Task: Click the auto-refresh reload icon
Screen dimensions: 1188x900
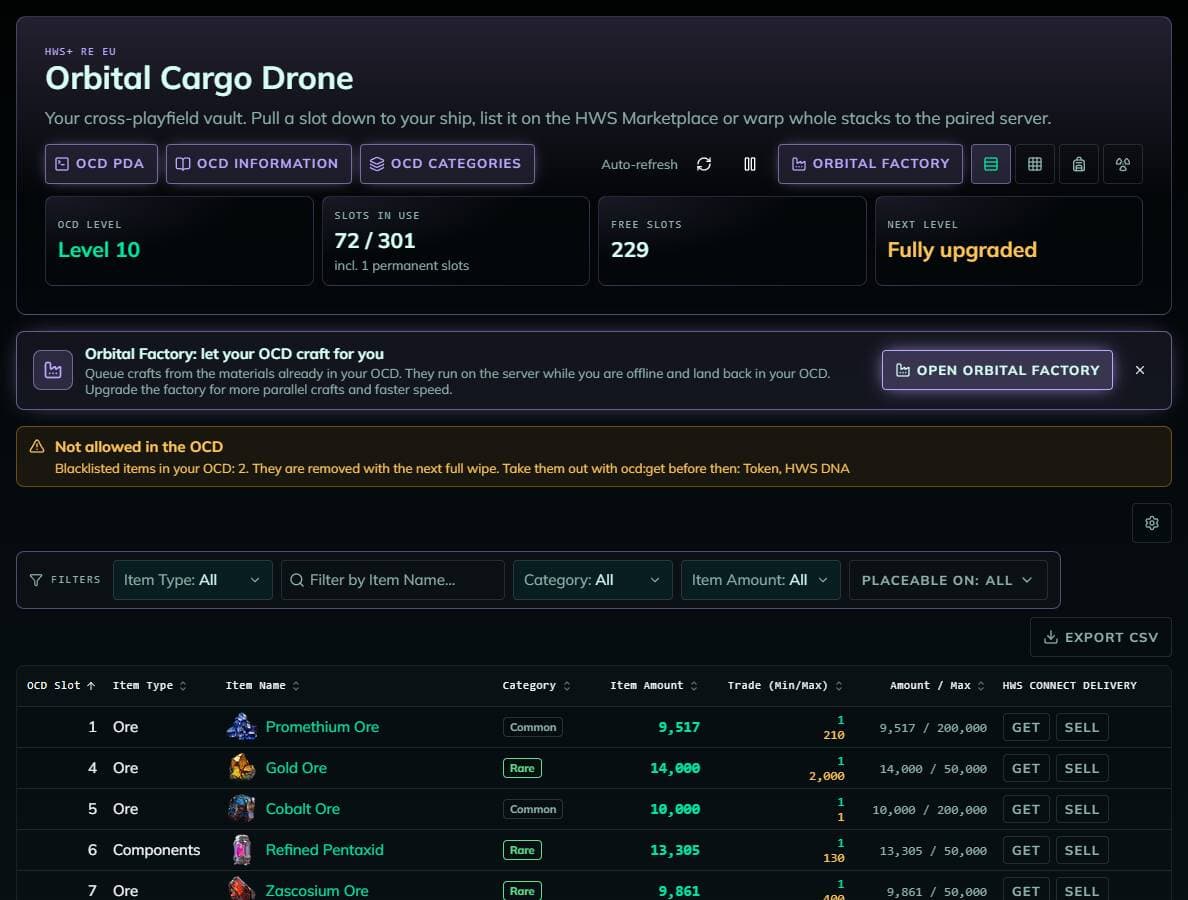Action: pos(704,164)
